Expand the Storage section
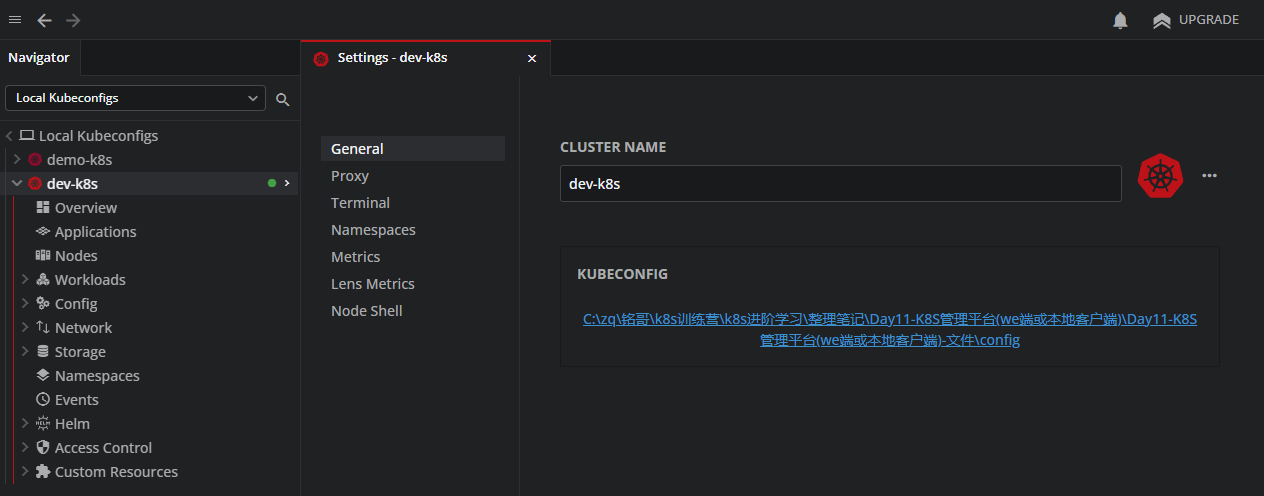1264x496 pixels. (x=26, y=352)
